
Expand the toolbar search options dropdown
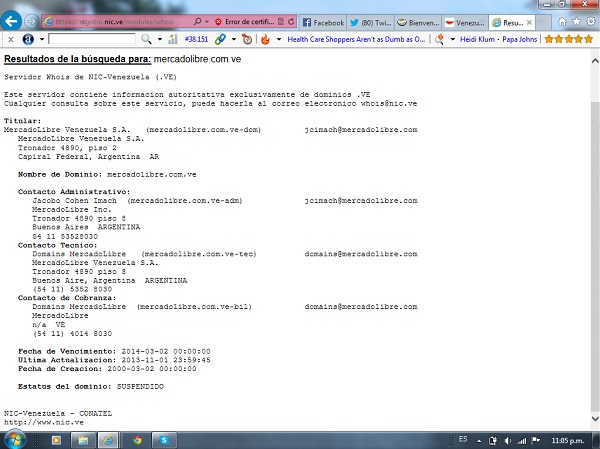[x=160, y=39]
